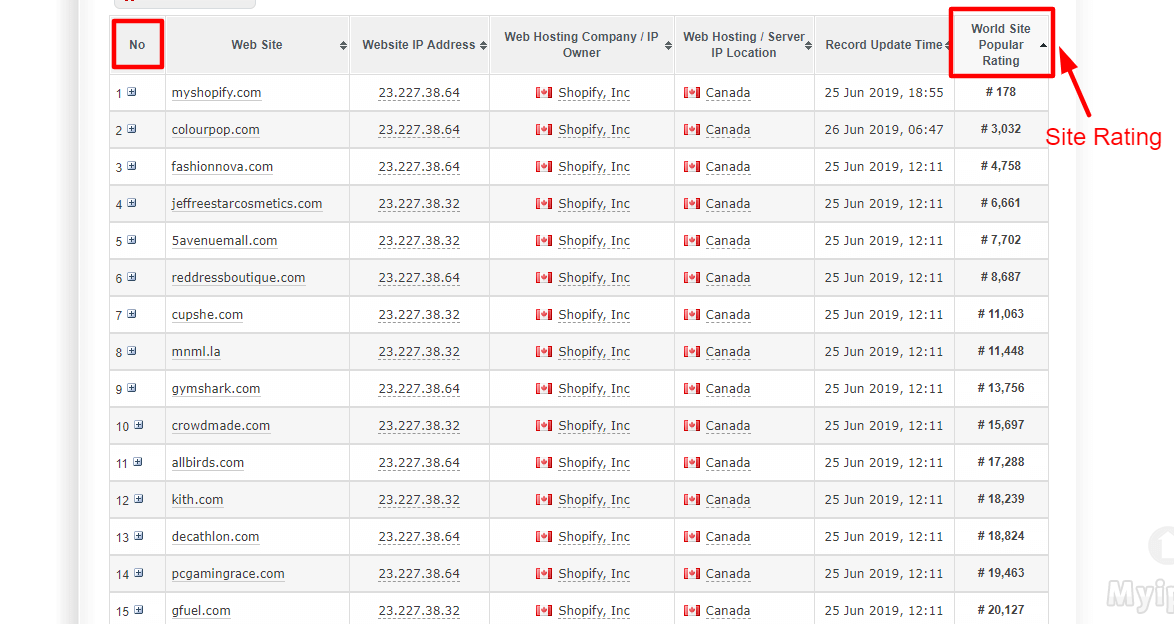Click Canada location in reddressboutique.com row
The width and height of the screenshot is (1174, 624).
pos(728,277)
